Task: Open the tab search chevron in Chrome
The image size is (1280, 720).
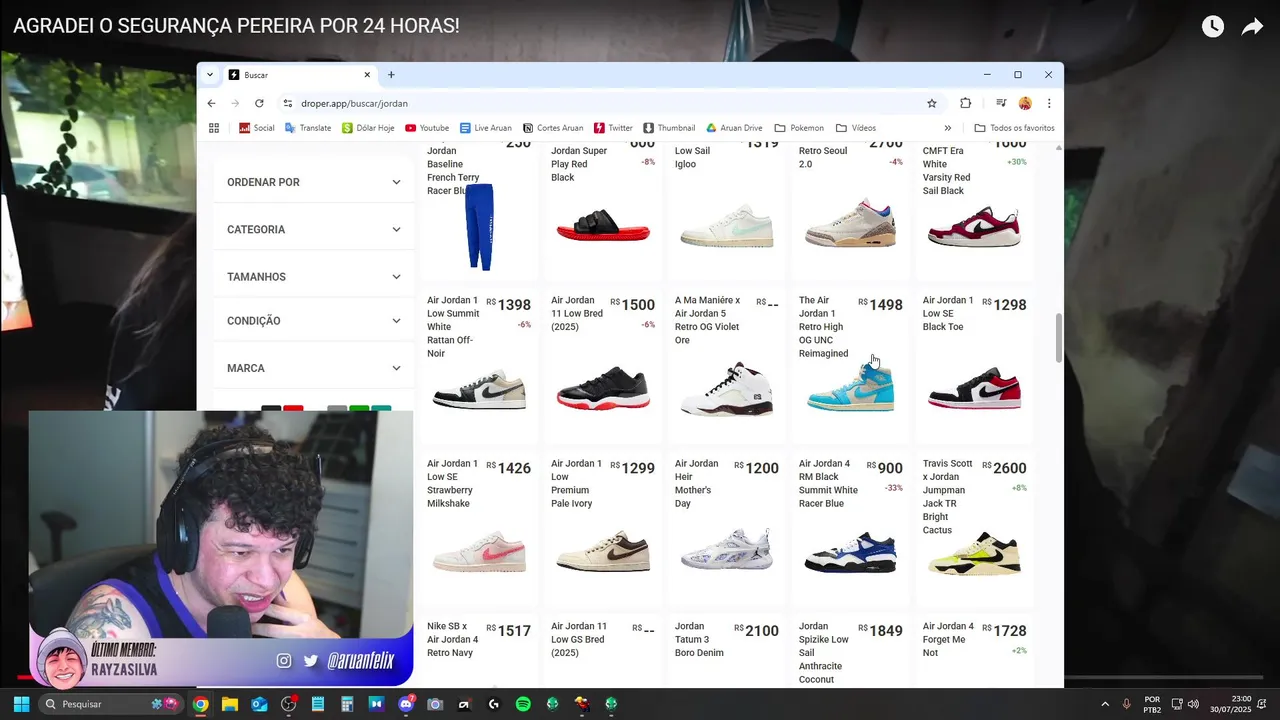Action: click(x=210, y=75)
